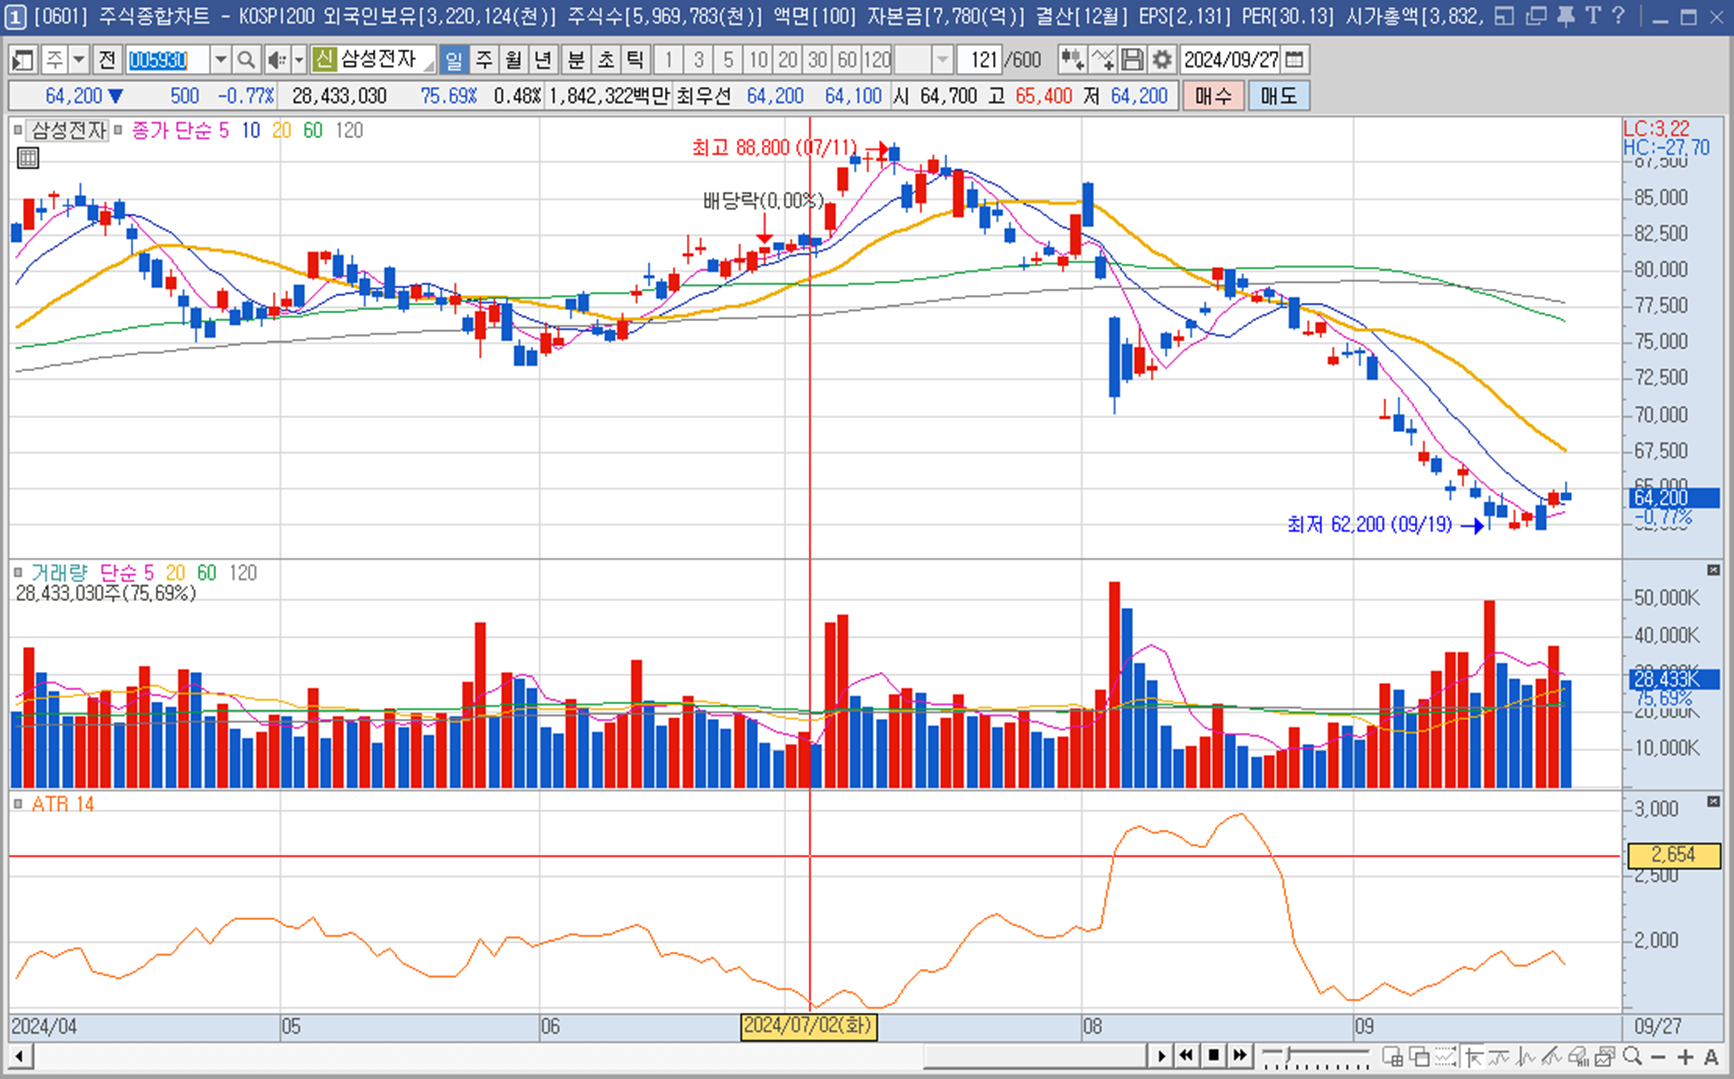1734x1079 pixels.
Task: Open the custom interval dropdown arrow
Action: [942, 60]
